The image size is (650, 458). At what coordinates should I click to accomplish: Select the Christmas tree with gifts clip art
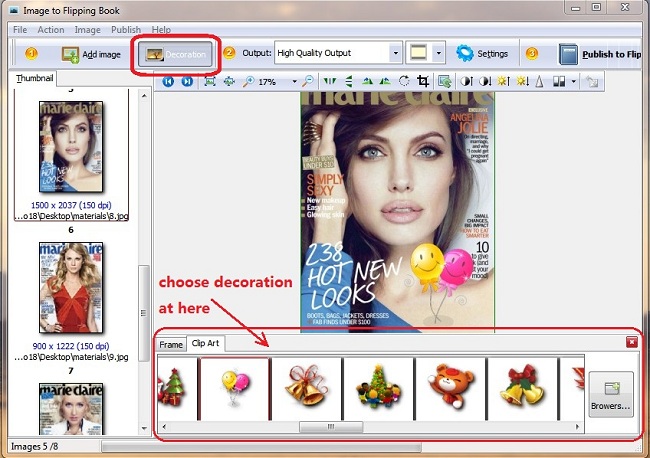pos(177,389)
